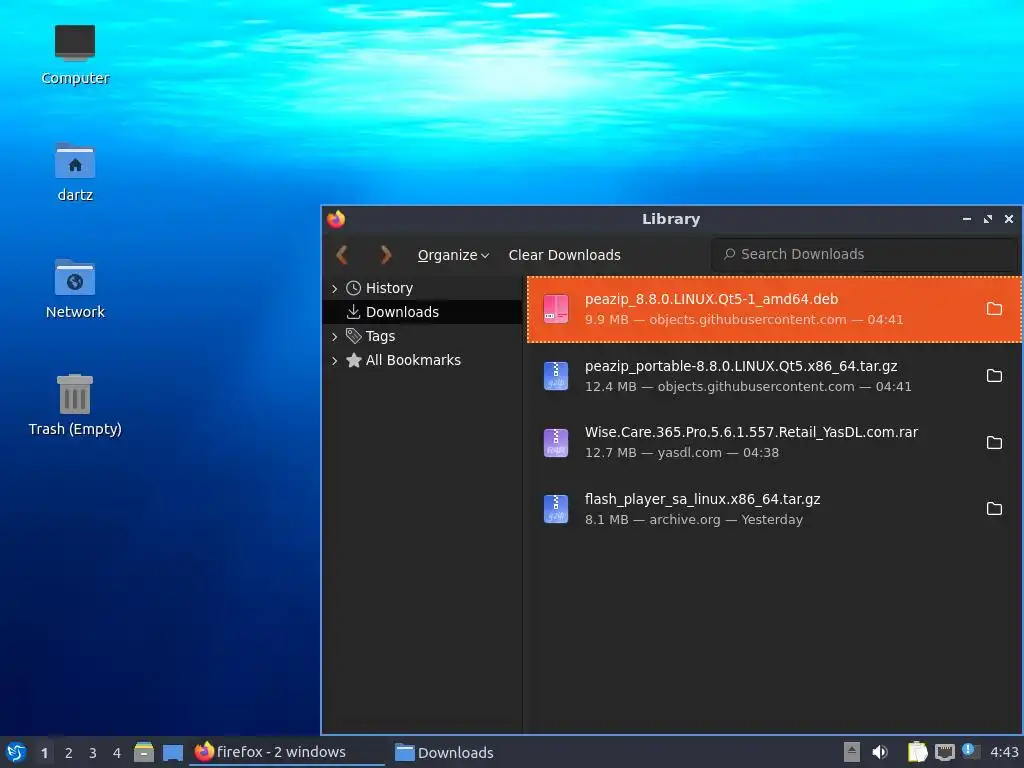The image size is (1024, 768).
Task: Open the dartz home folder icon
Action: tap(75, 172)
